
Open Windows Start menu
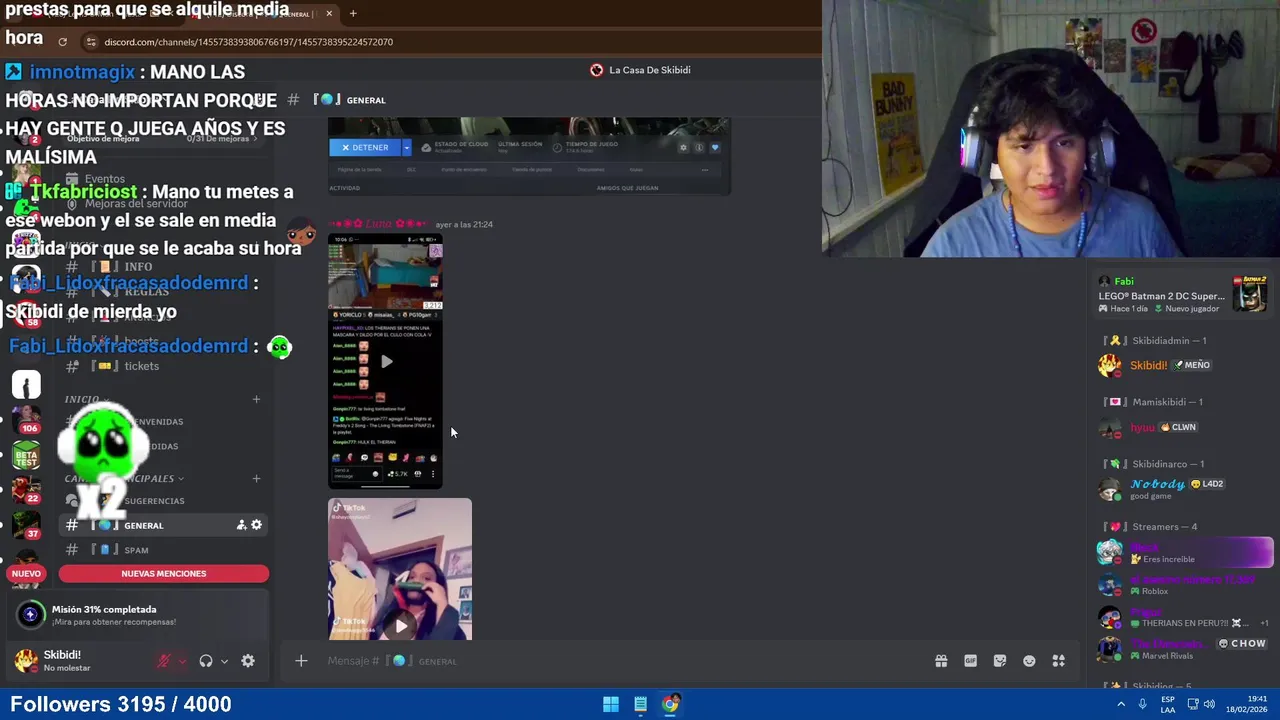pyautogui.click(x=610, y=704)
